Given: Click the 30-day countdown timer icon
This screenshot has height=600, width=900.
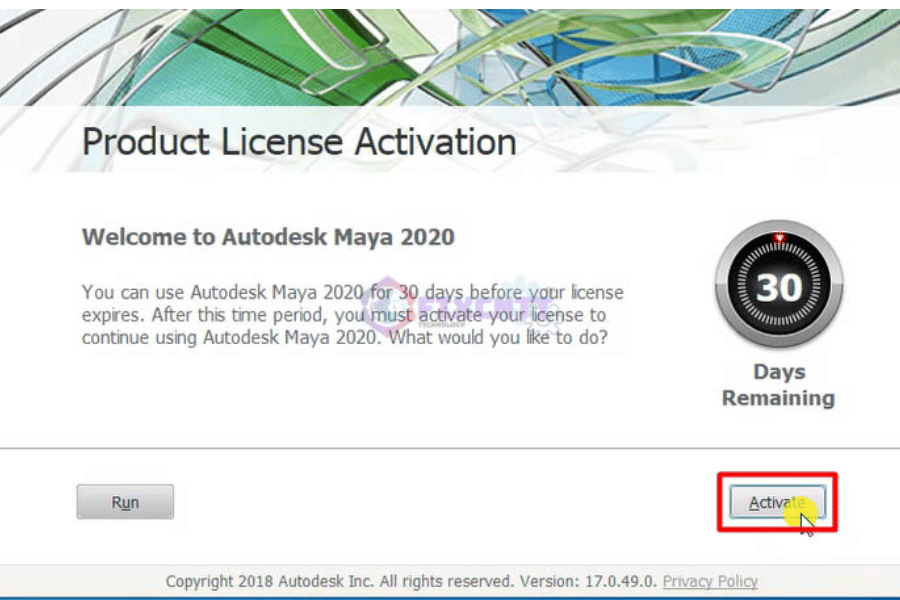Looking at the screenshot, I should coord(779,286).
